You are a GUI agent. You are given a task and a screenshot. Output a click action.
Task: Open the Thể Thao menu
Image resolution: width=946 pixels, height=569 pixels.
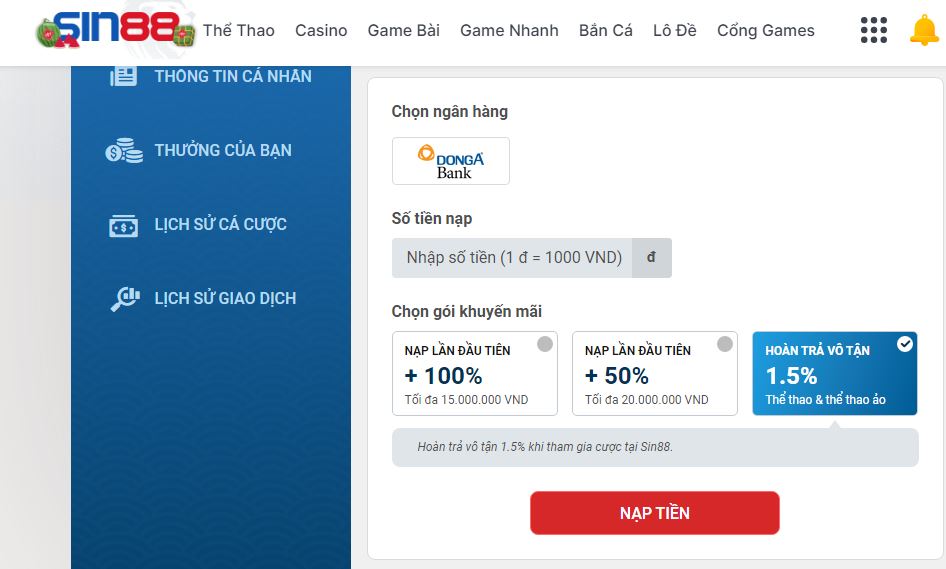pos(238,30)
